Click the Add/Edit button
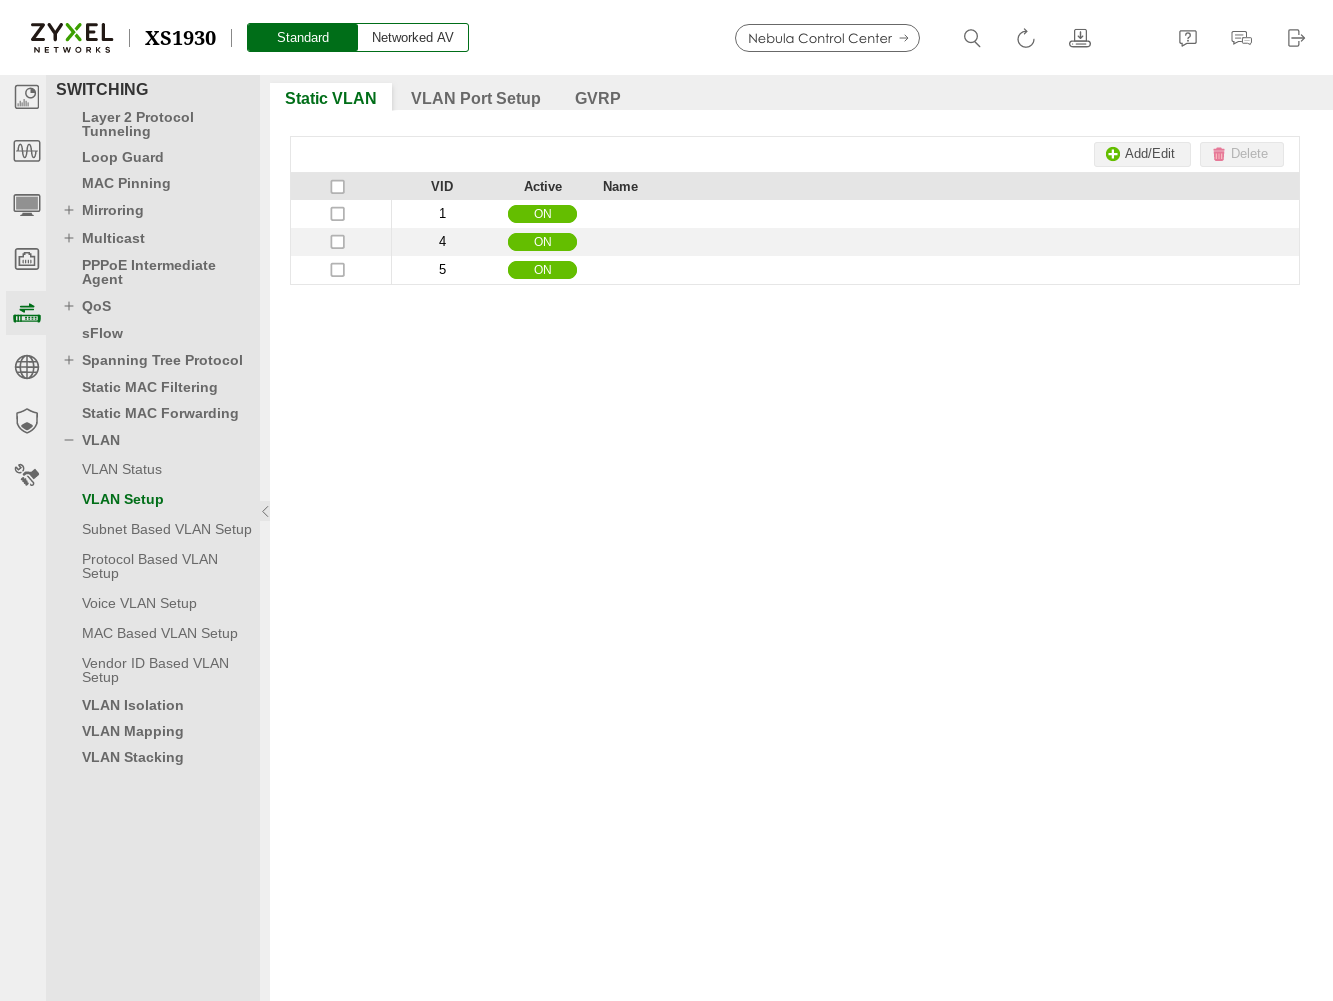 pos(1142,153)
